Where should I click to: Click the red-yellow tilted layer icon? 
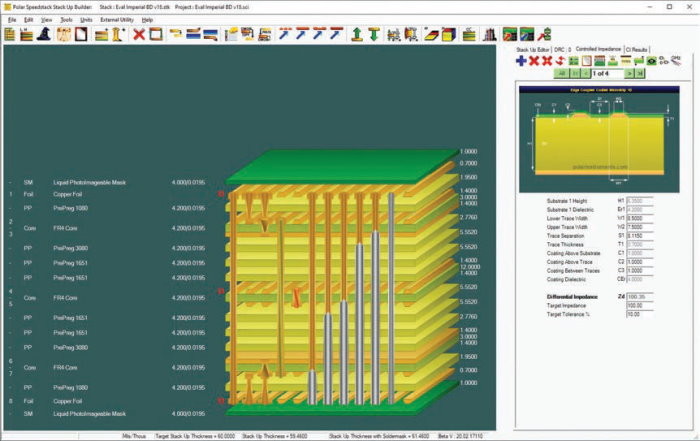tap(431, 34)
